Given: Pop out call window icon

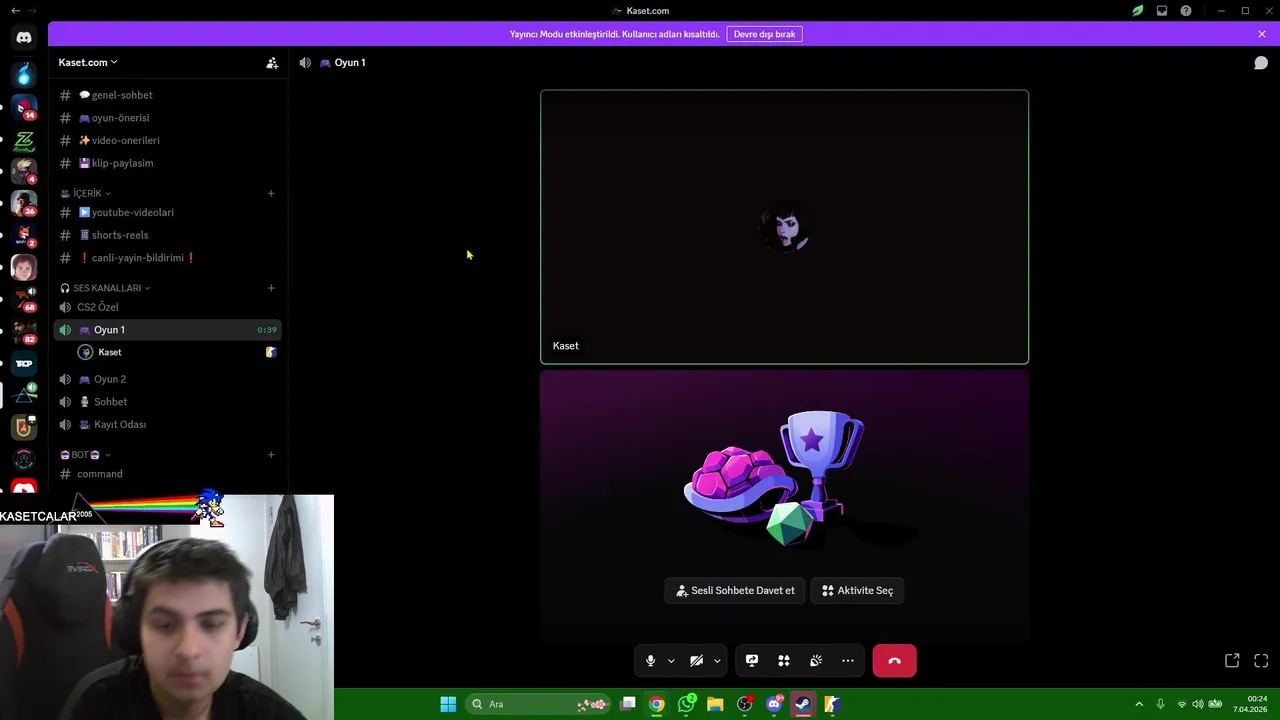Looking at the screenshot, I should coord(1232,661).
